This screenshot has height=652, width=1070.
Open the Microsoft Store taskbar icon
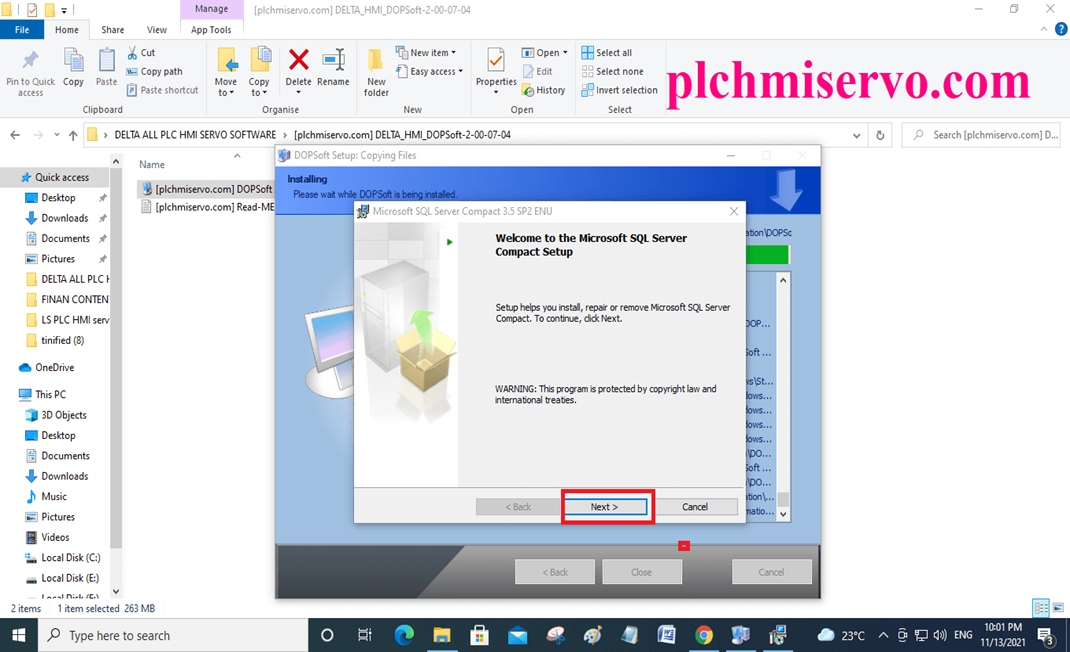[x=479, y=636]
